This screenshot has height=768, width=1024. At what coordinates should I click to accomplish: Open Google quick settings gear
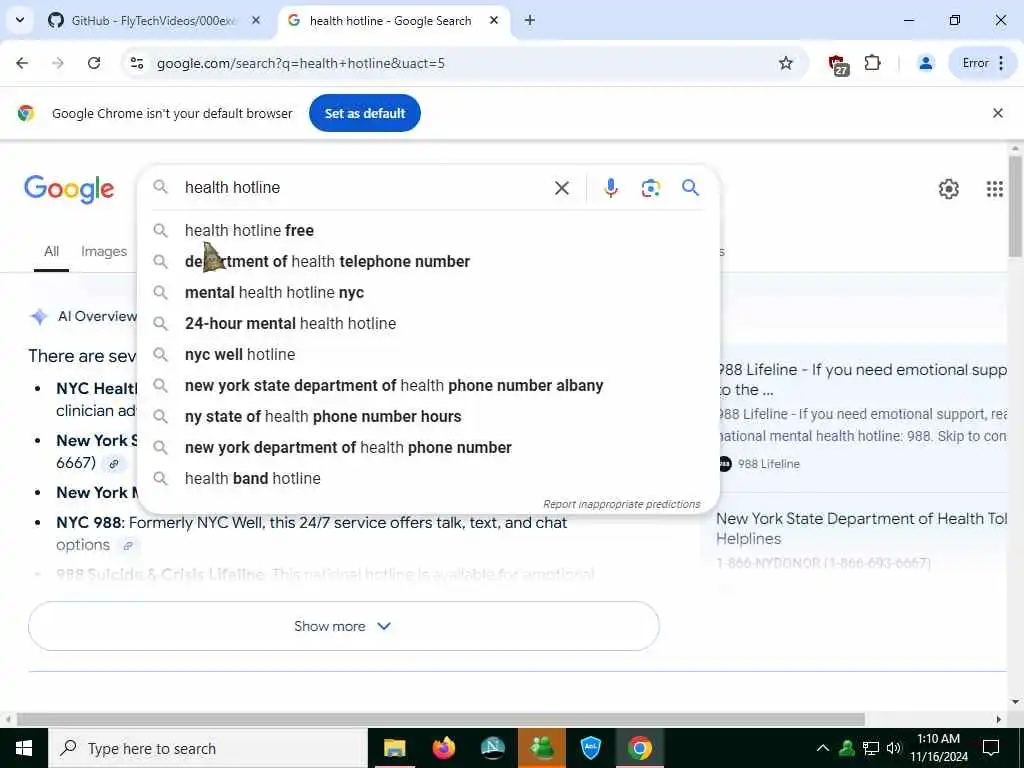pyautogui.click(x=948, y=189)
